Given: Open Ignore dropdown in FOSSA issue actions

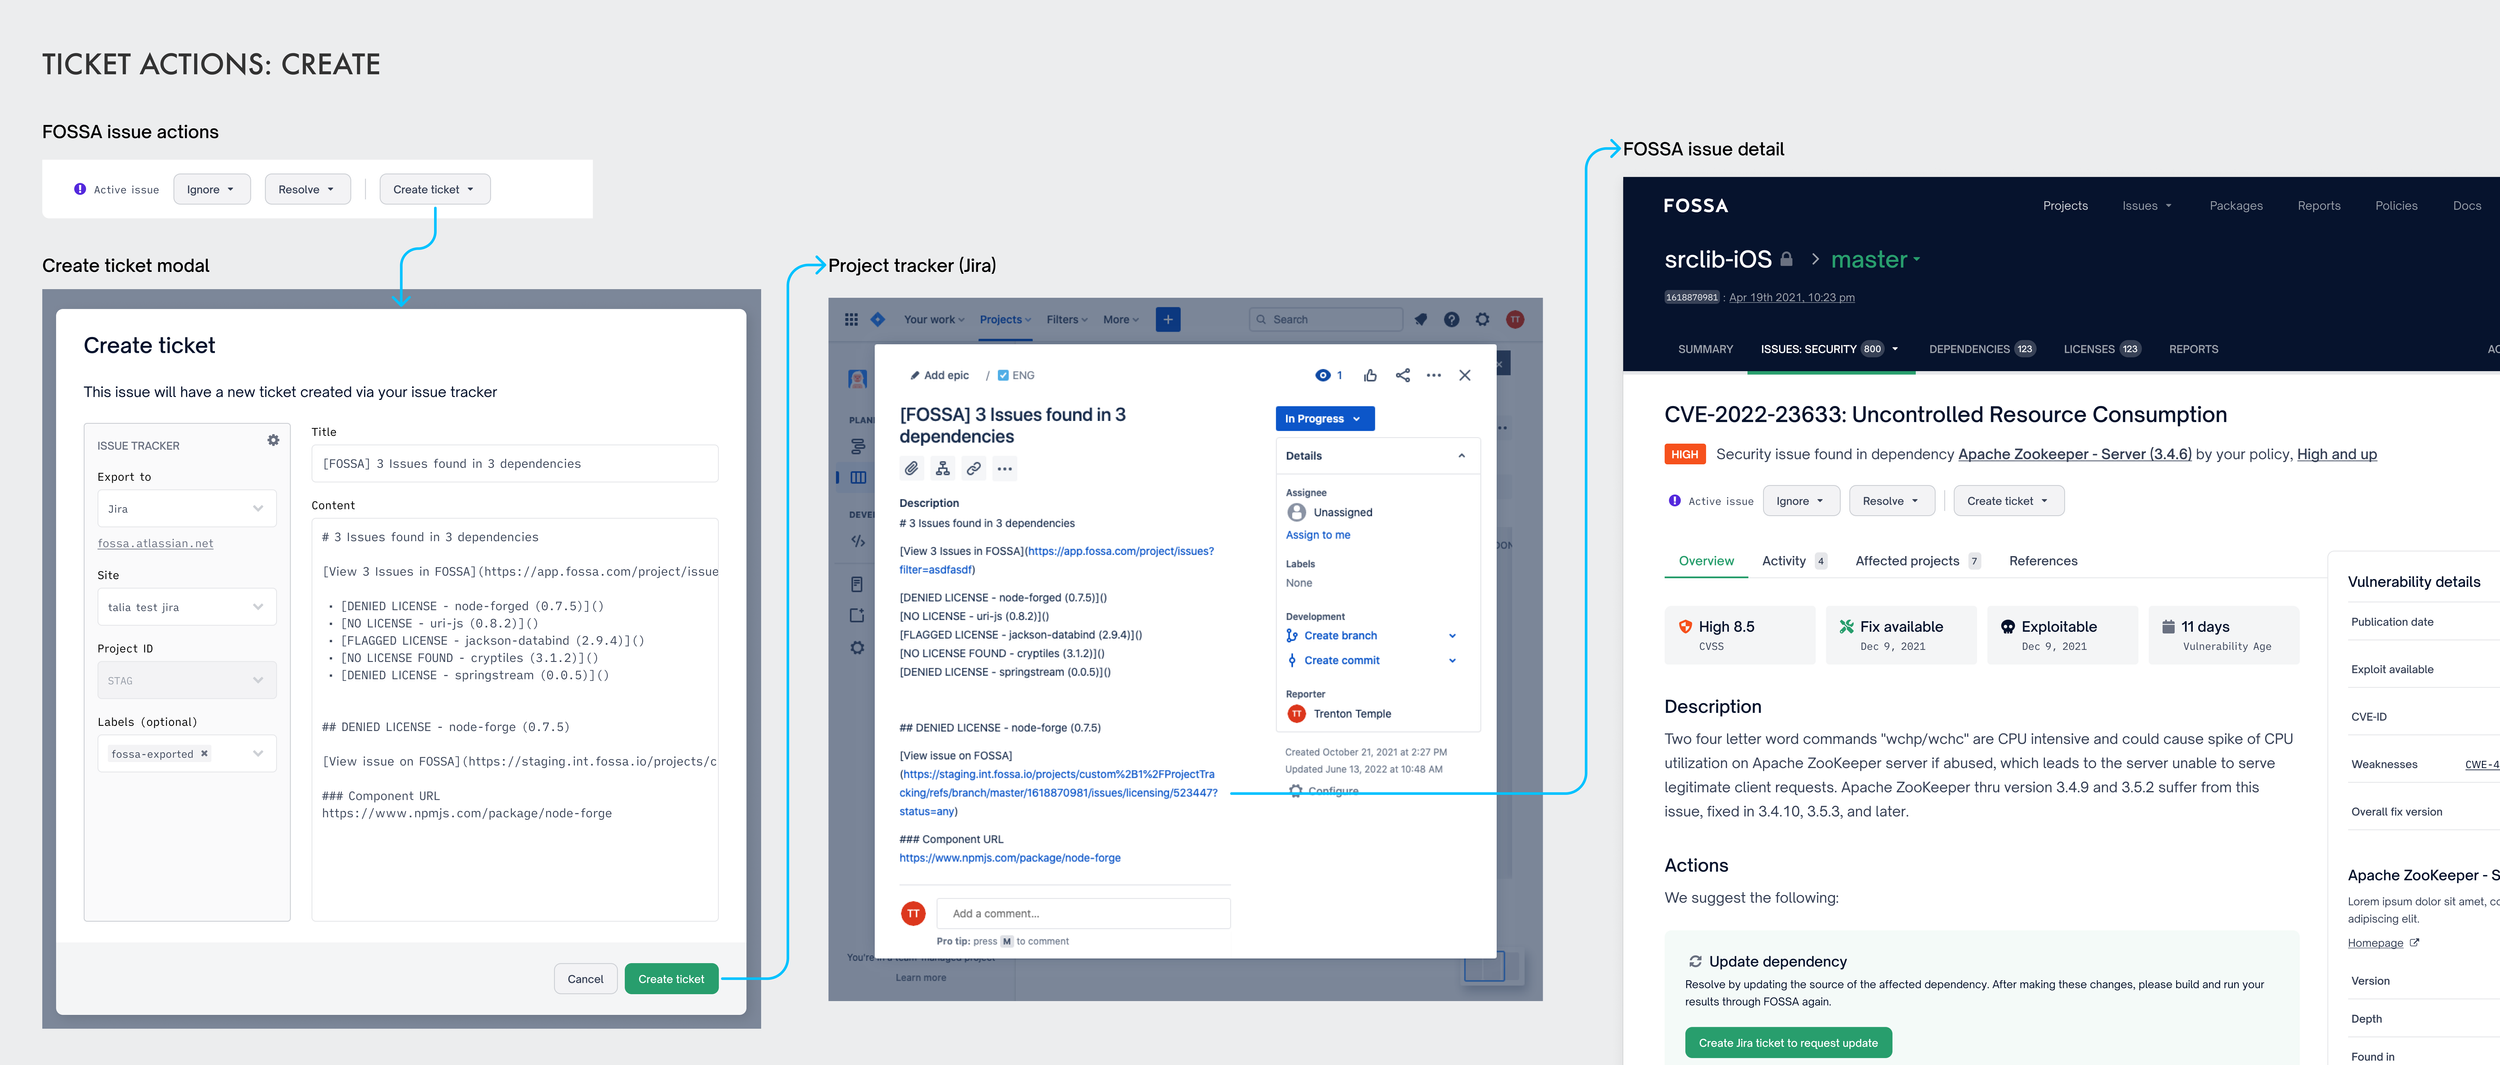Looking at the screenshot, I should [x=211, y=189].
